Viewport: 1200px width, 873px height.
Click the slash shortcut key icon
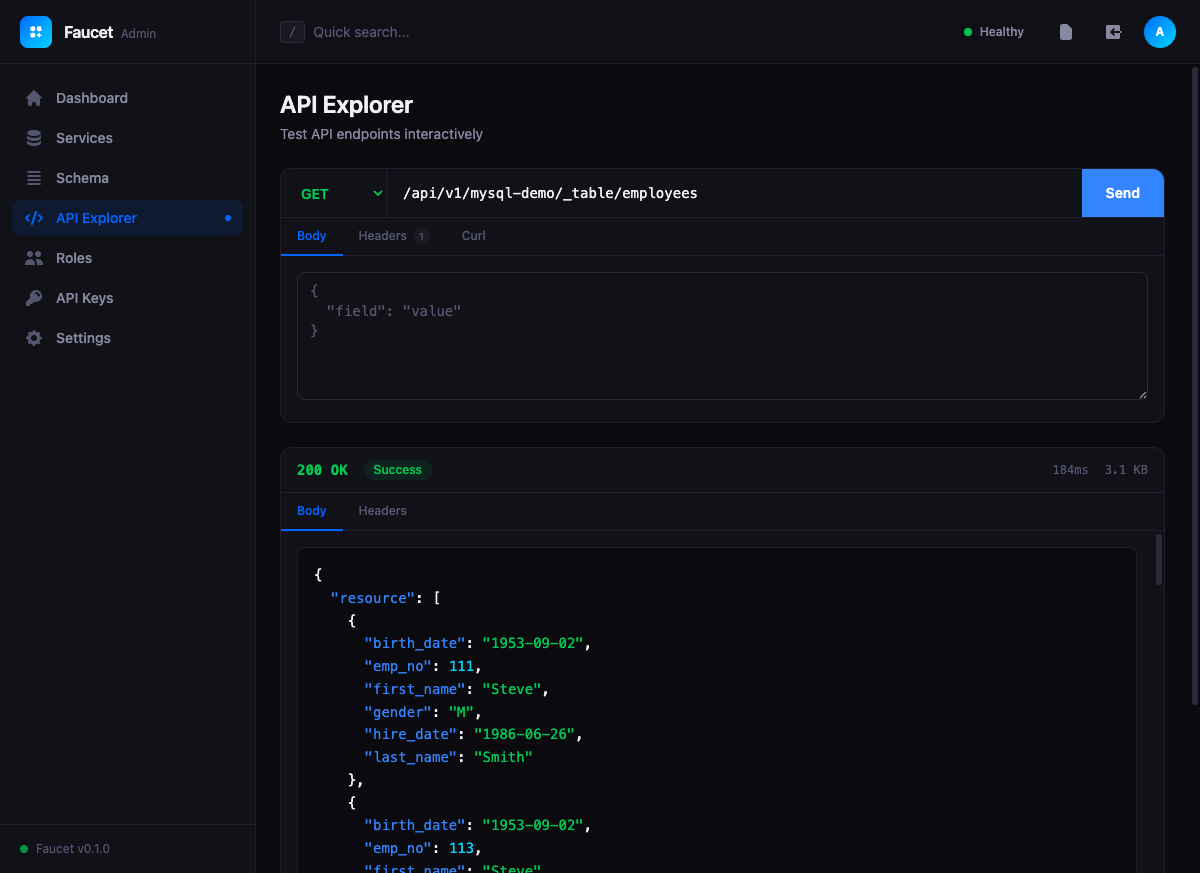pos(292,32)
